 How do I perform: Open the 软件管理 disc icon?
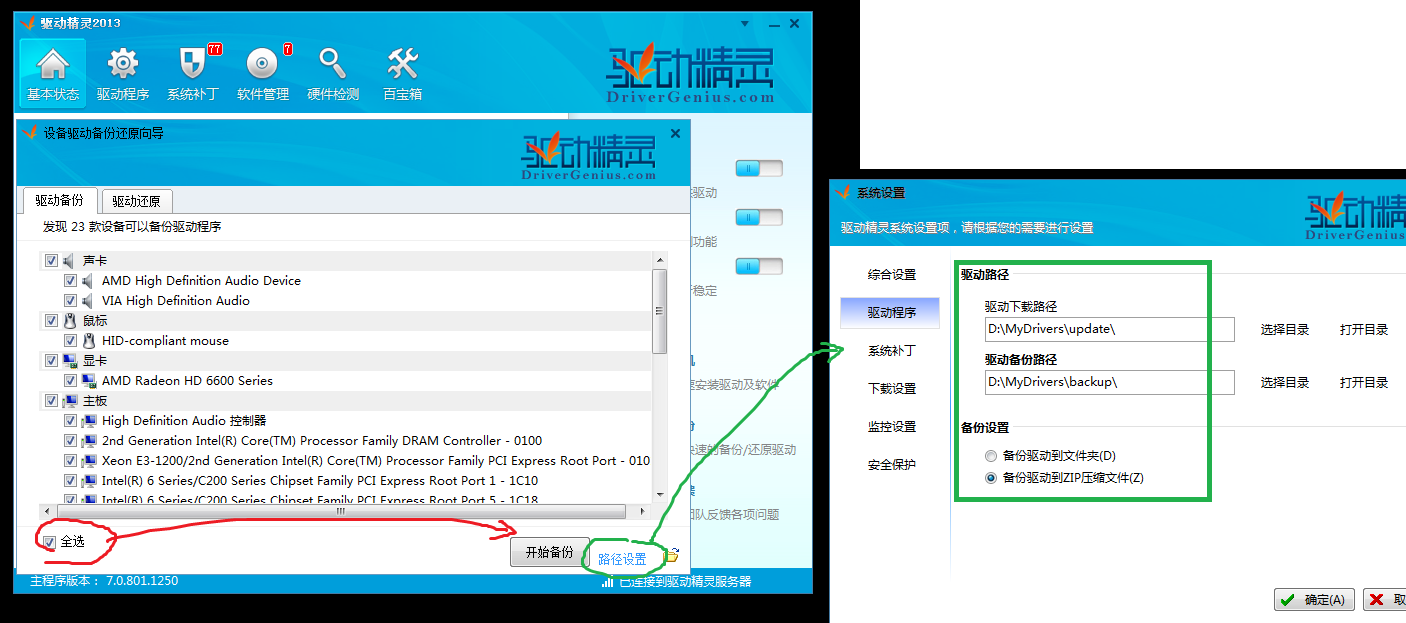(263, 73)
